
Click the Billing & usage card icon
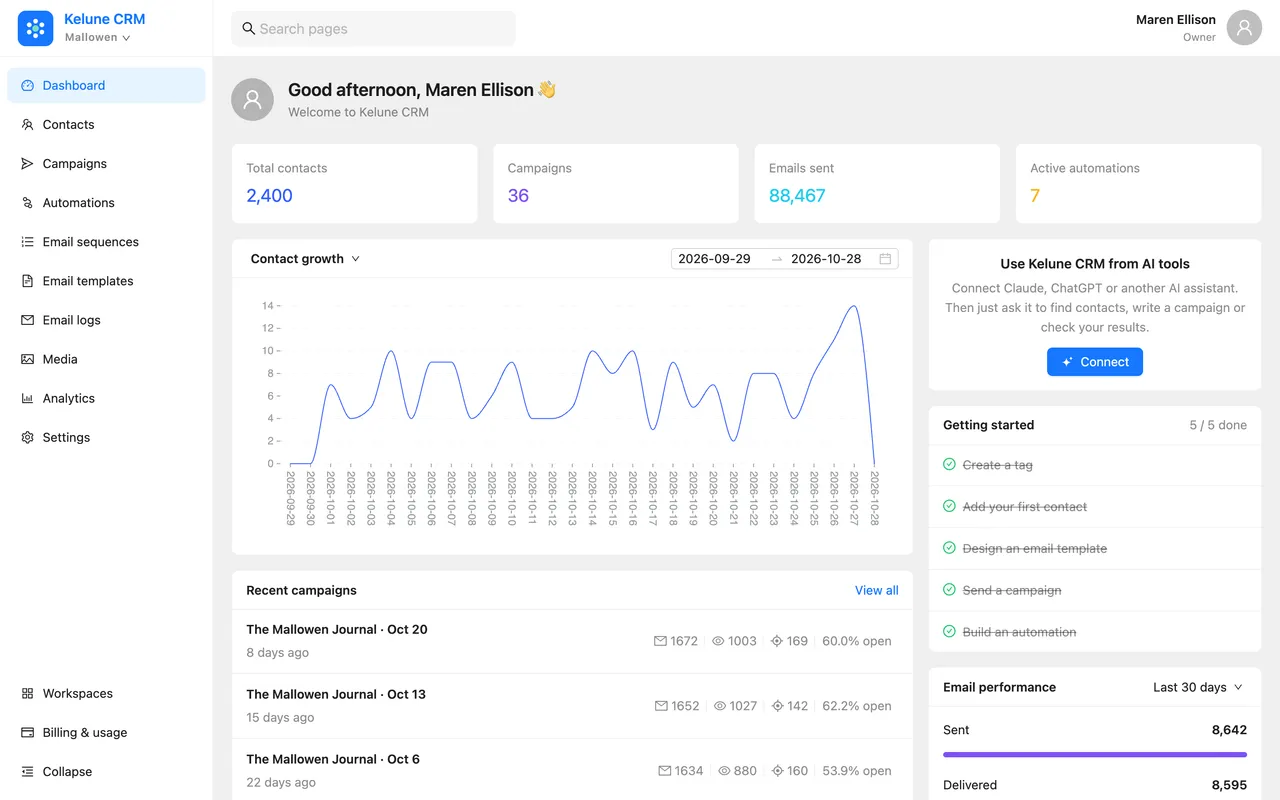pyautogui.click(x=28, y=732)
